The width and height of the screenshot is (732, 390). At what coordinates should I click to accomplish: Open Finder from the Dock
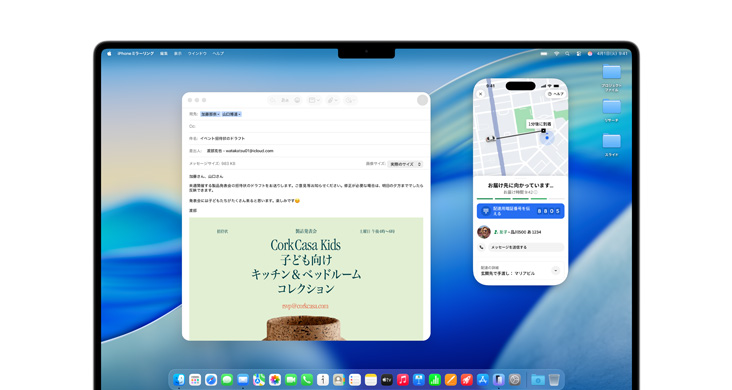179,380
